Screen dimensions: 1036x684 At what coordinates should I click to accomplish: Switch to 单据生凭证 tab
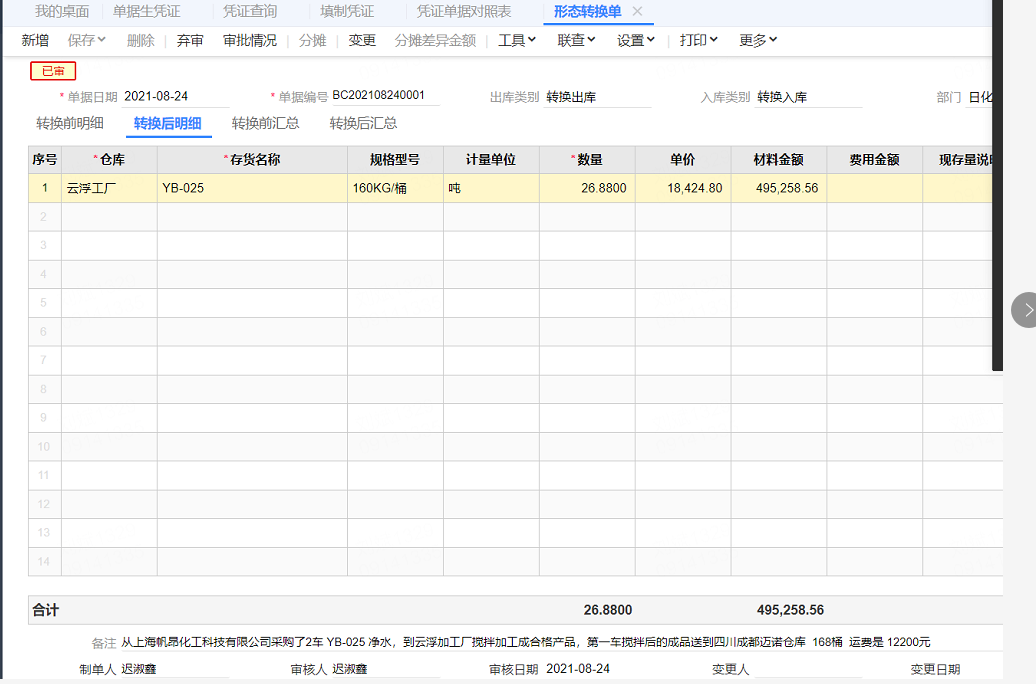(x=146, y=11)
